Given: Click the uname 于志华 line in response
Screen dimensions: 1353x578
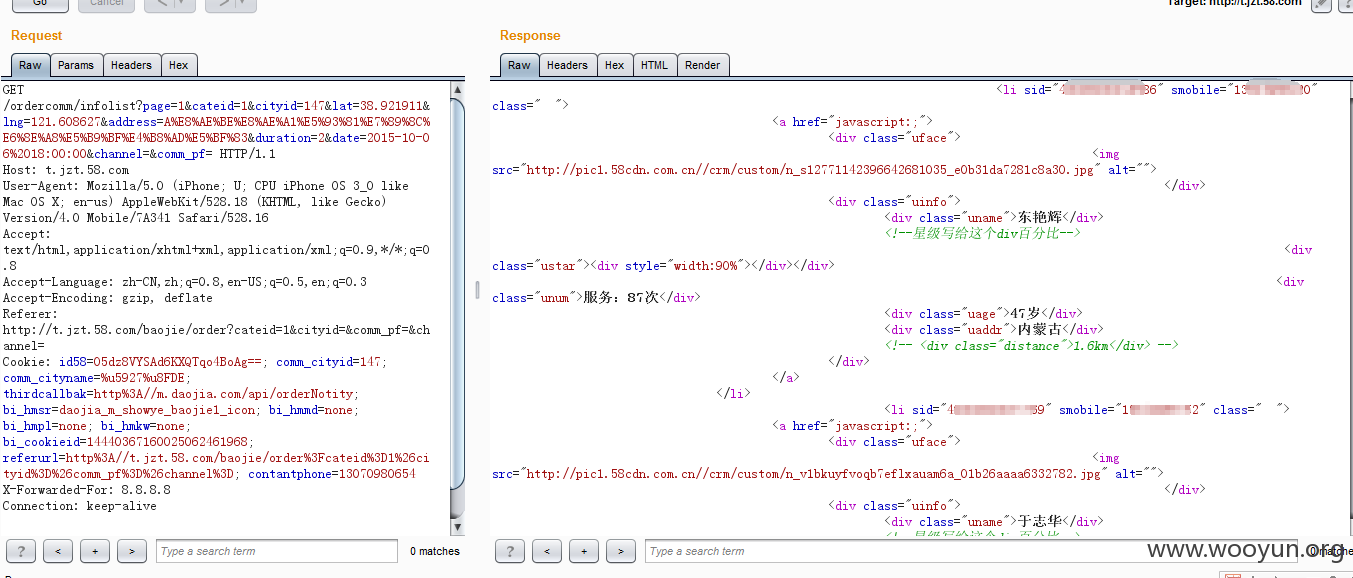Looking at the screenshot, I should pyautogui.click(x=994, y=521).
